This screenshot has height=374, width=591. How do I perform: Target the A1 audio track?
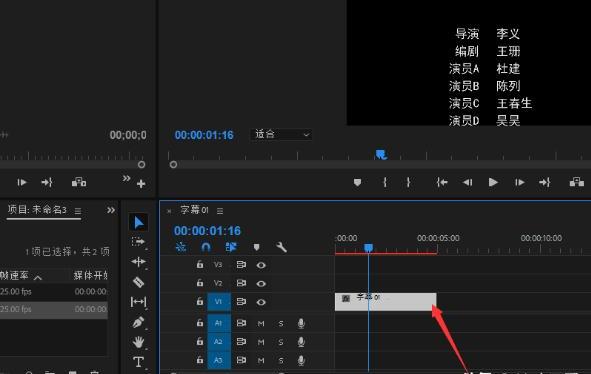click(219, 323)
